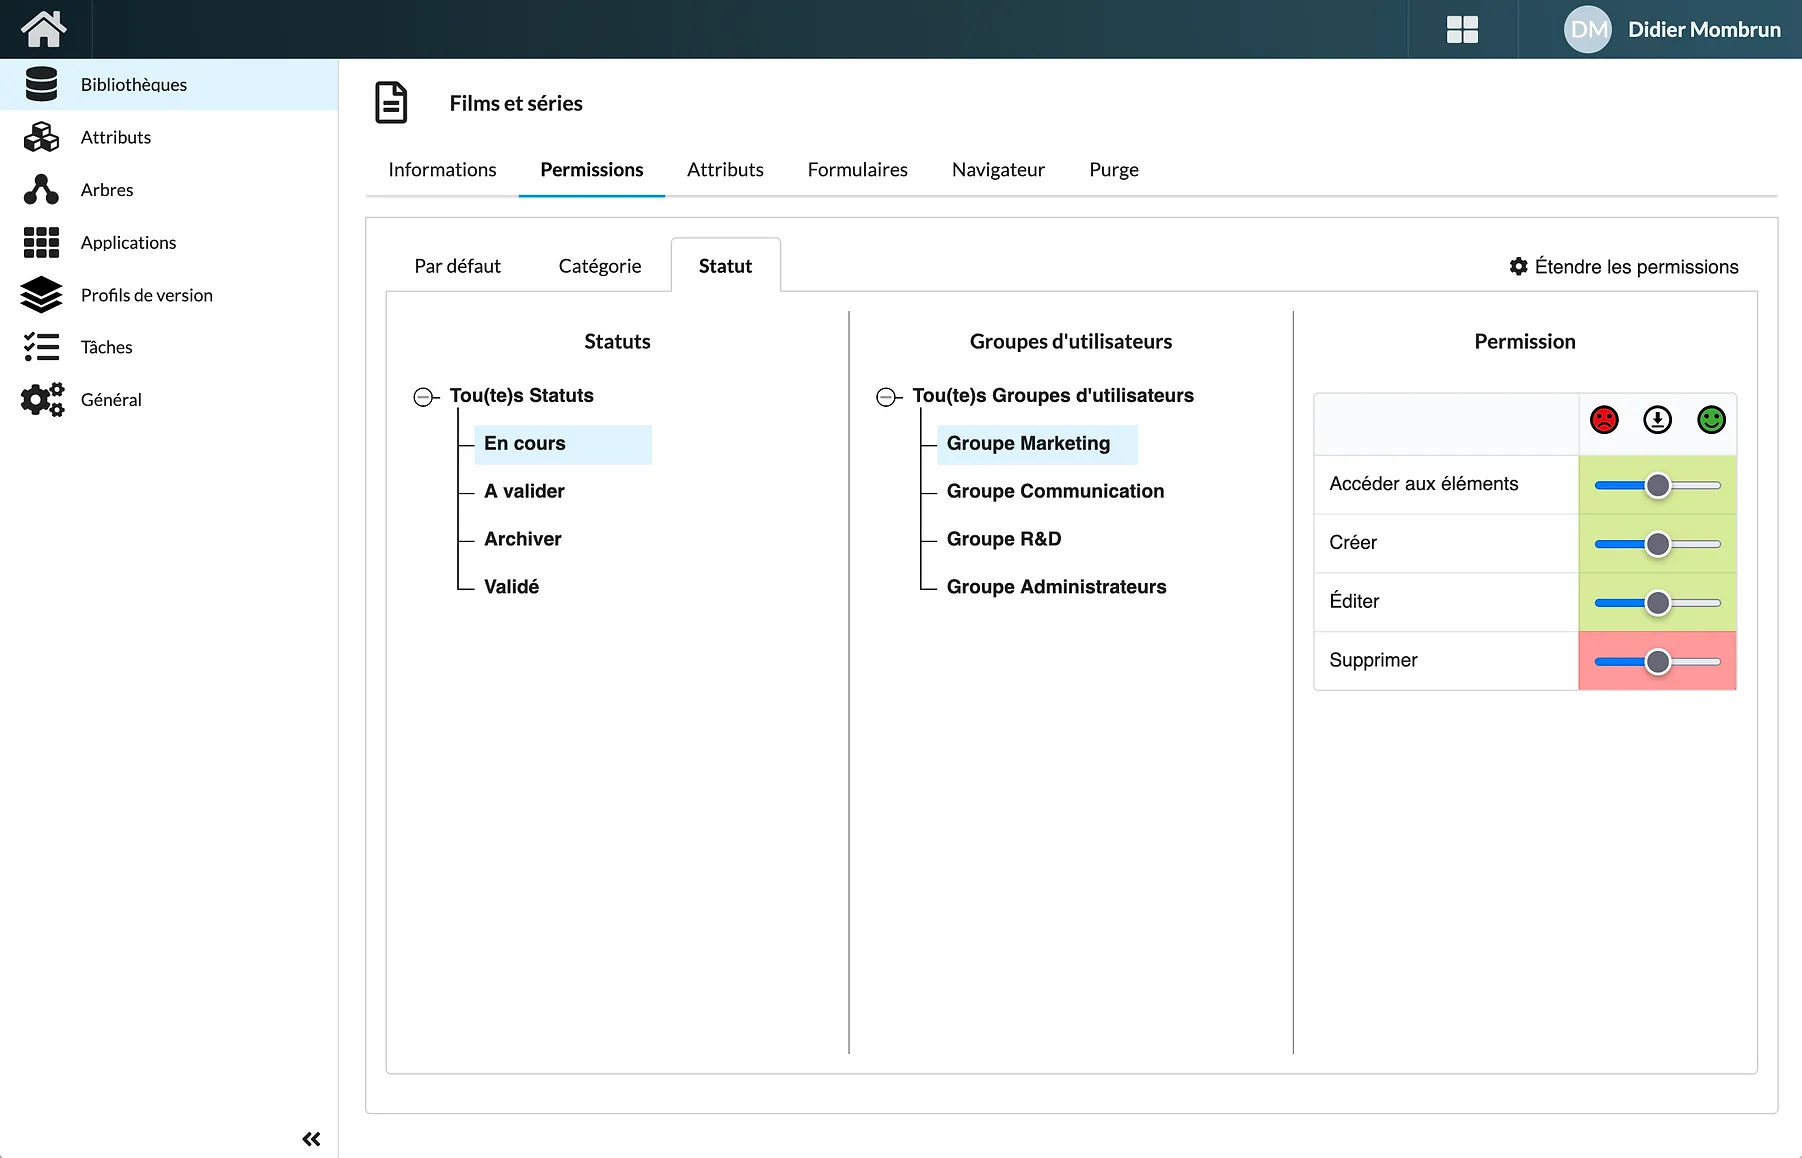Click the document icon beside Films et séries
Viewport: 1802px width, 1158px height.
click(391, 103)
